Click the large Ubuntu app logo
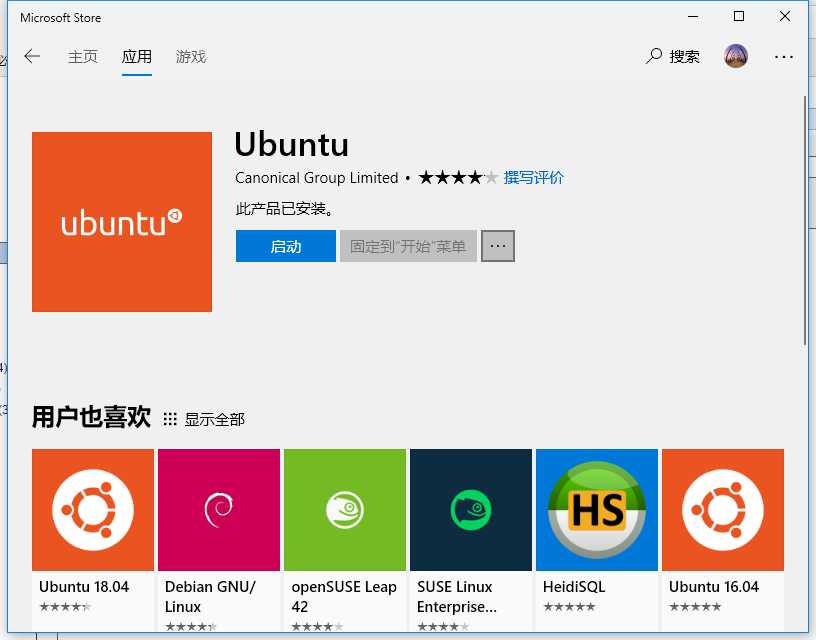The height and width of the screenshot is (640, 816). pyautogui.click(x=122, y=222)
